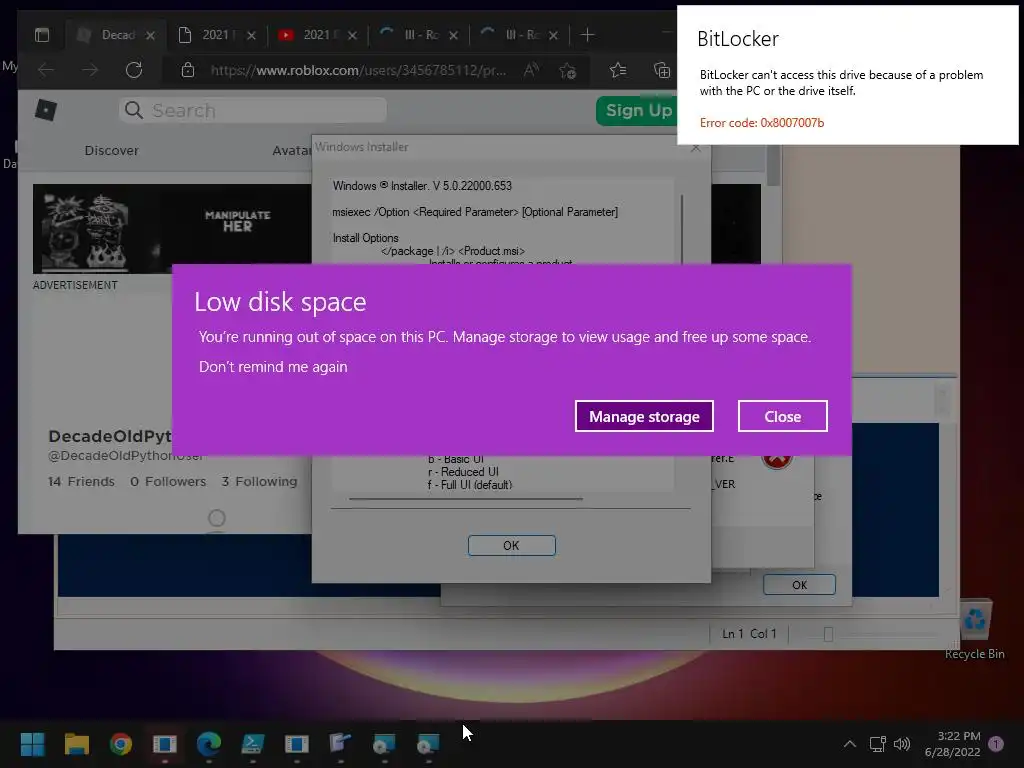Open the last installer icon on the taskbar

click(x=428, y=744)
